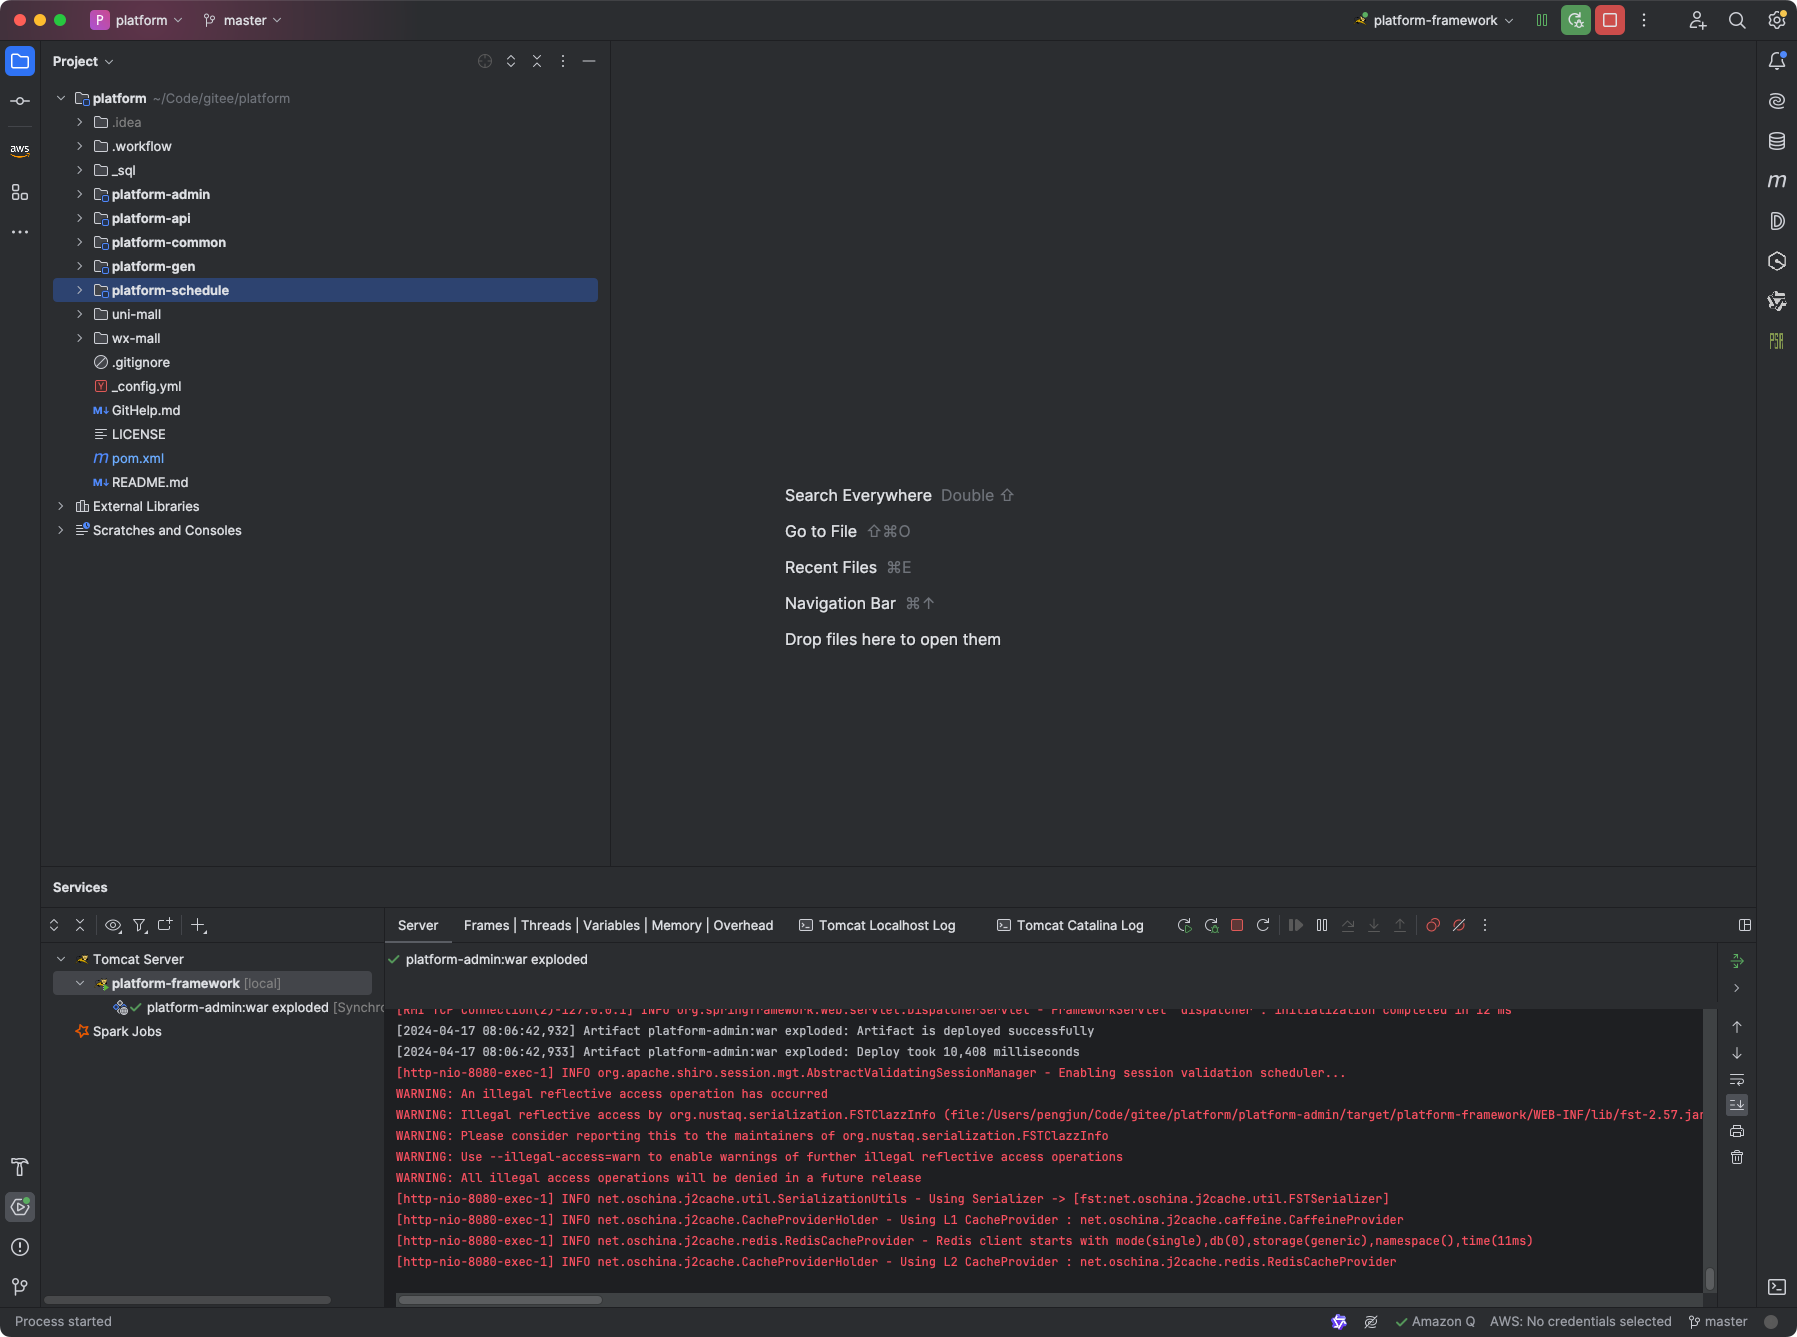
Task: Open platform-framework run configuration dropdown
Action: 1435,20
